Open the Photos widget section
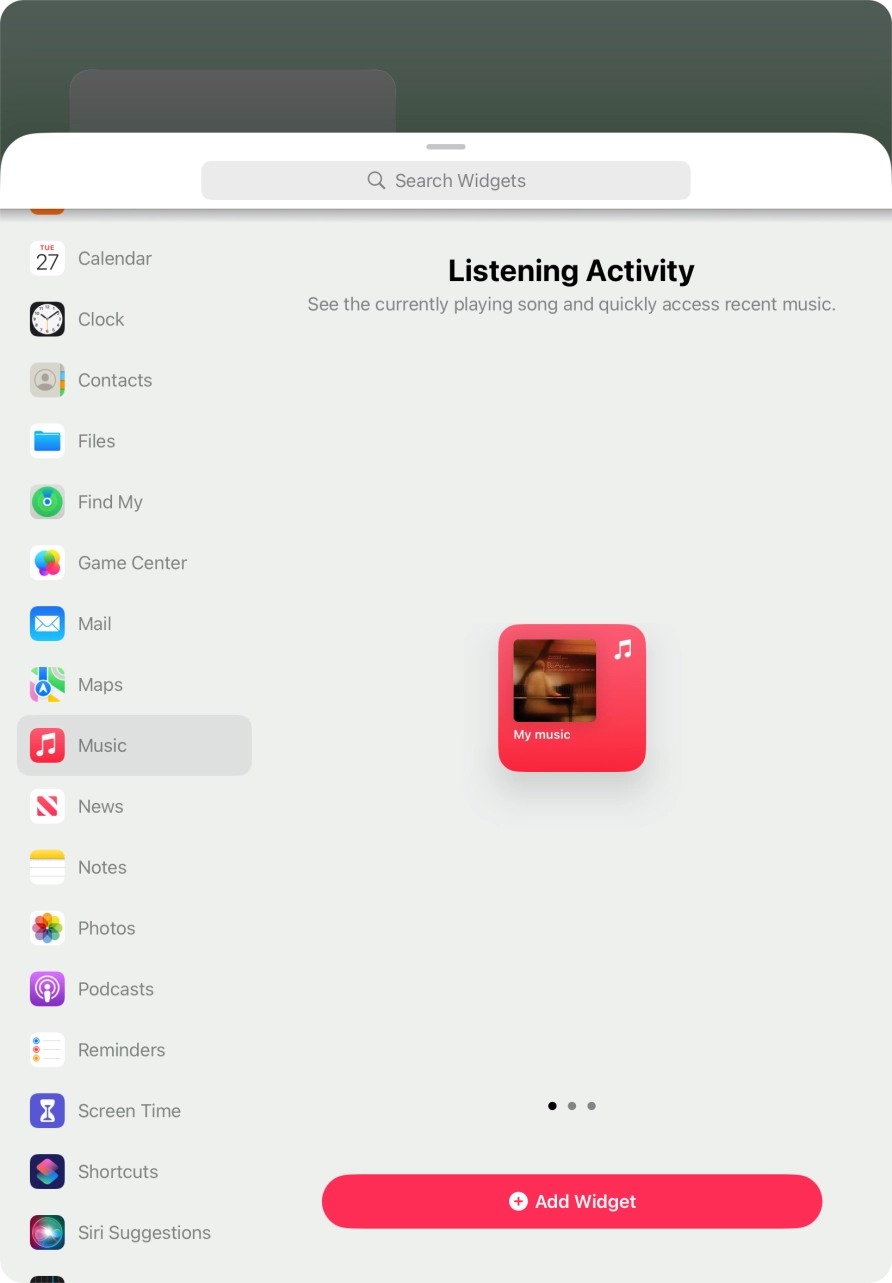 pyautogui.click(x=47, y=928)
